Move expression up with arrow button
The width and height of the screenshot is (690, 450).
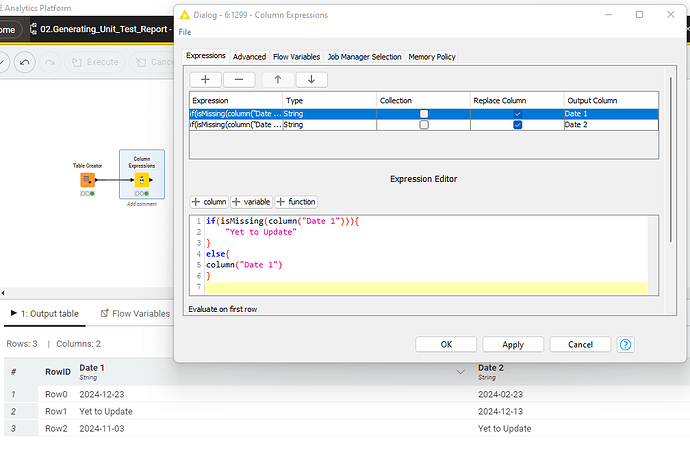pyautogui.click(x=278, y=80)
